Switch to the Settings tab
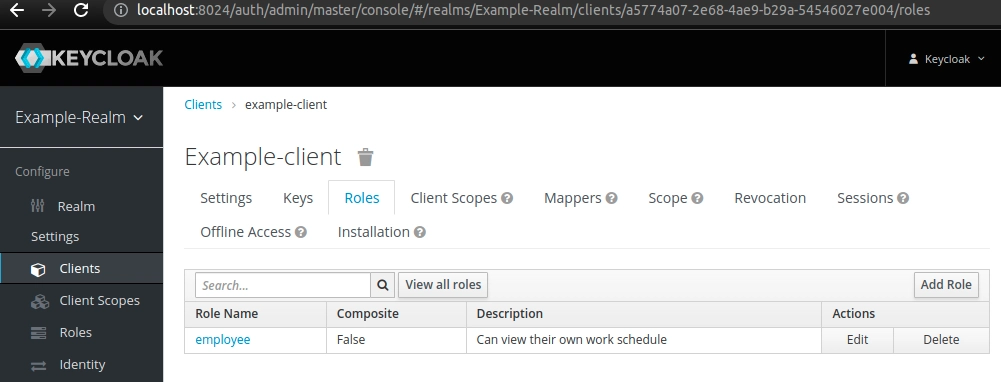Image resolution: width=1001 pixels, height=382 pixels. (226, 198)
